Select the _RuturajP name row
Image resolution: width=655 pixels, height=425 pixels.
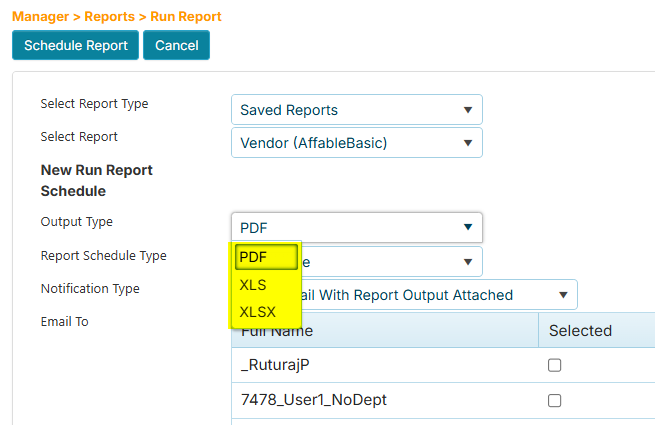coord(270,366)
